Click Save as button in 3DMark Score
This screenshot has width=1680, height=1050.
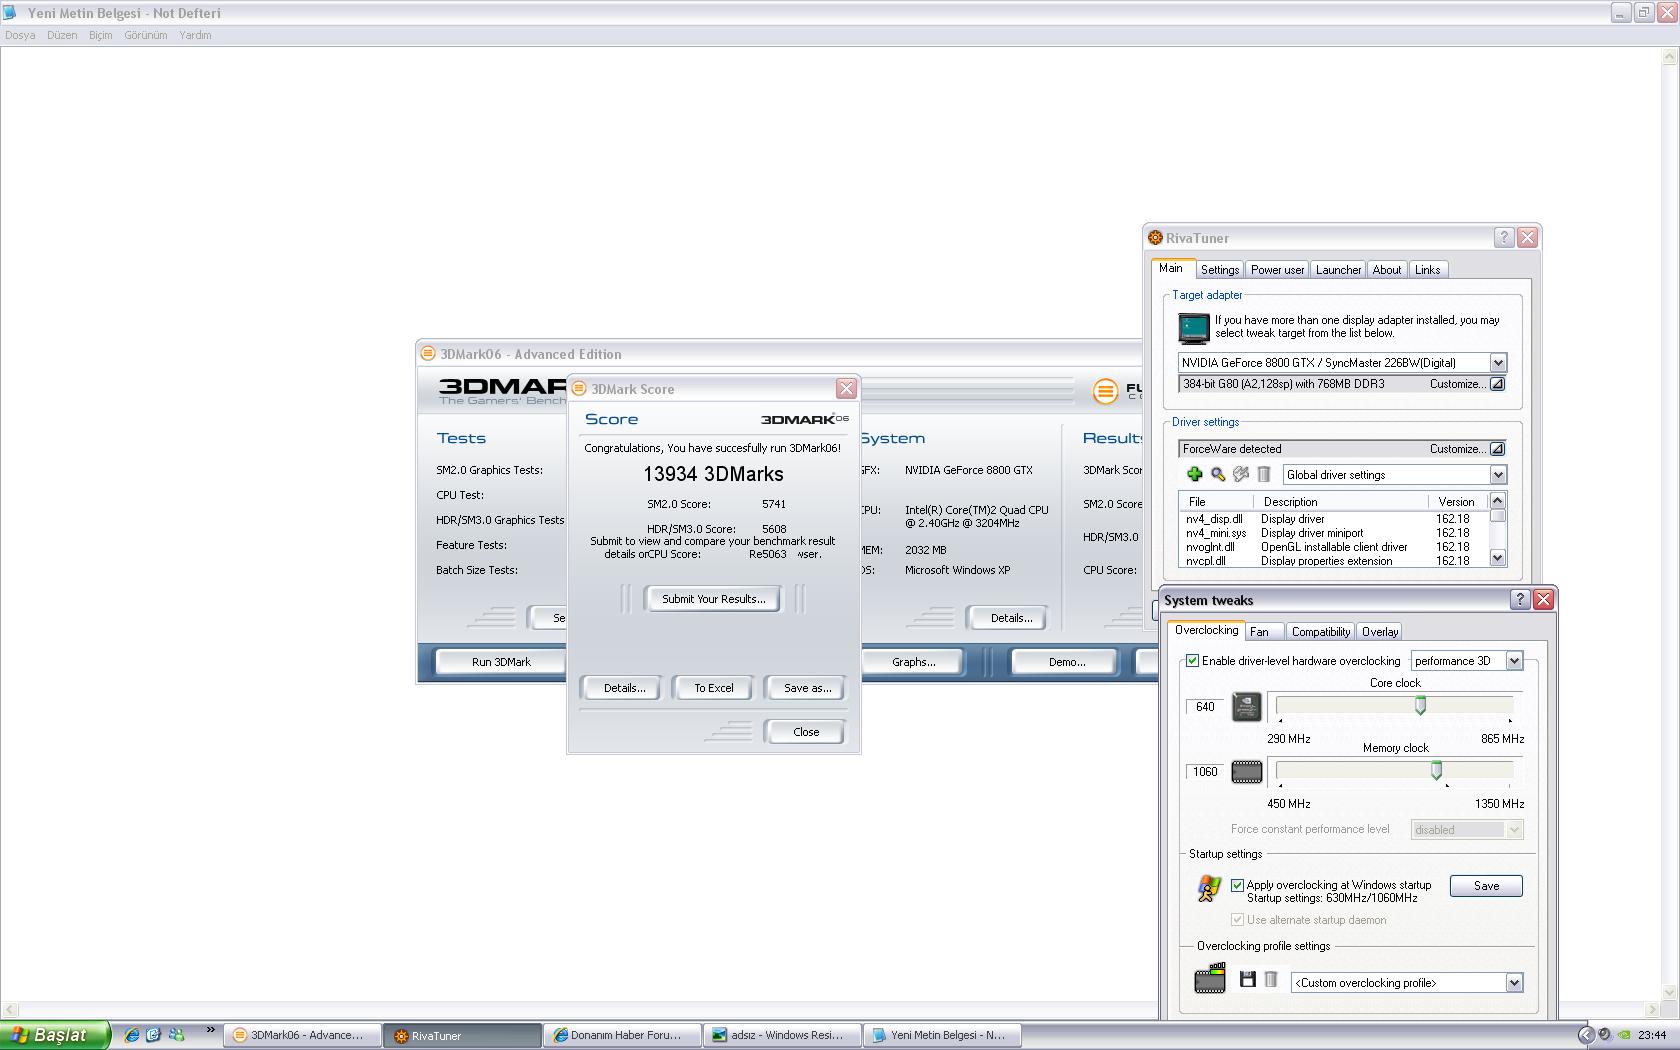[807, 688]
